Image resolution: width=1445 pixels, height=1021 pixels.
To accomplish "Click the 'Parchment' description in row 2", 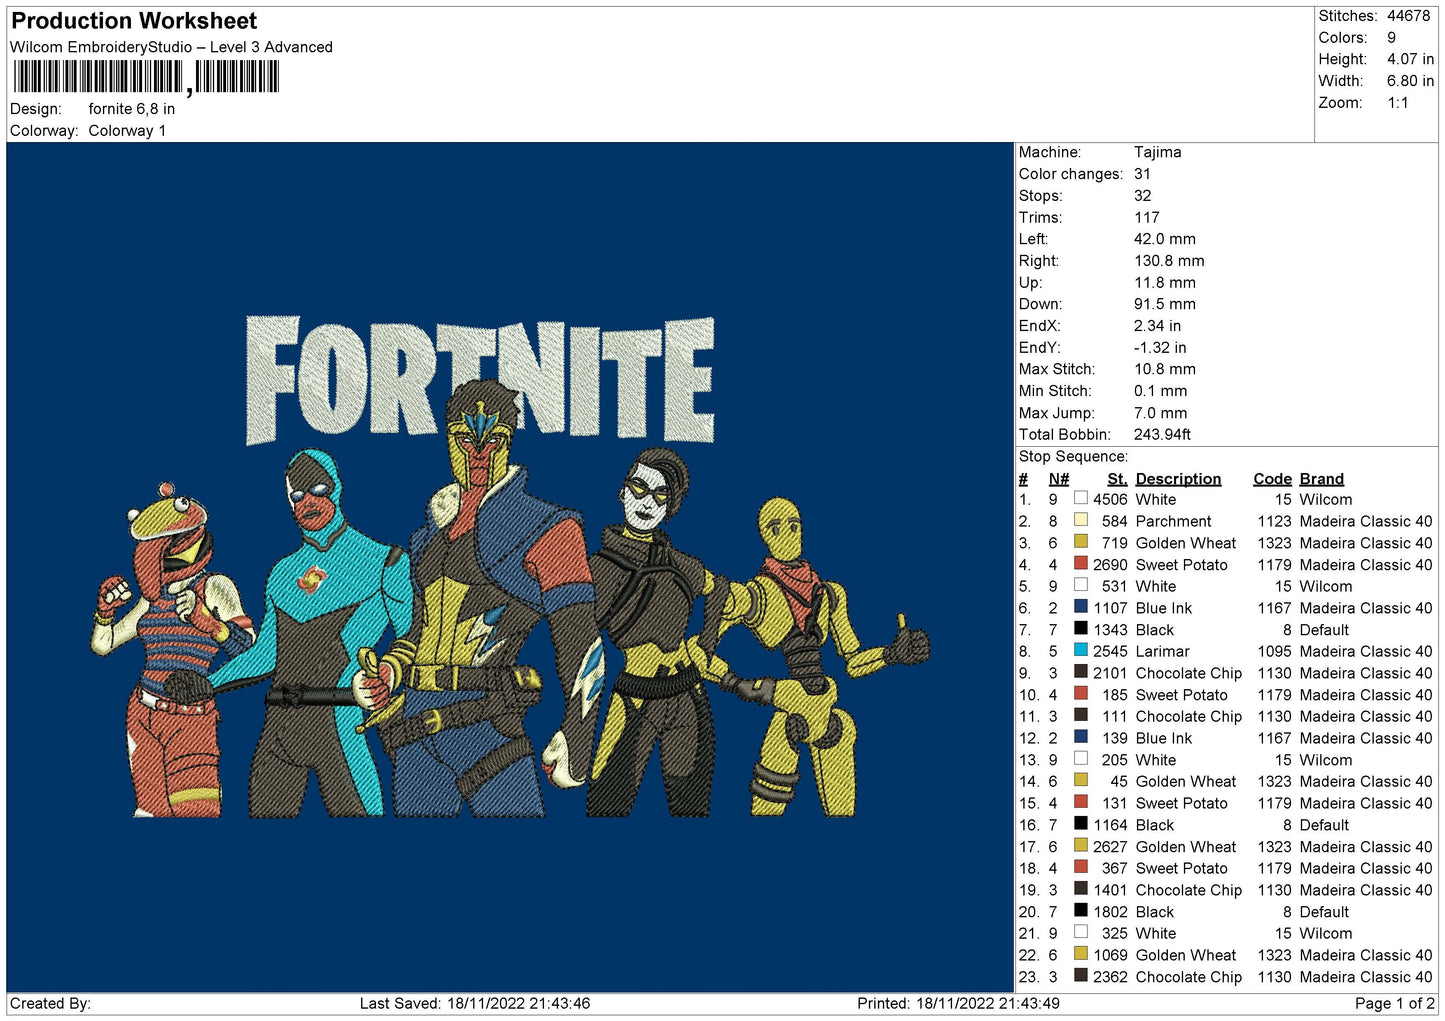I will 1173,521.
